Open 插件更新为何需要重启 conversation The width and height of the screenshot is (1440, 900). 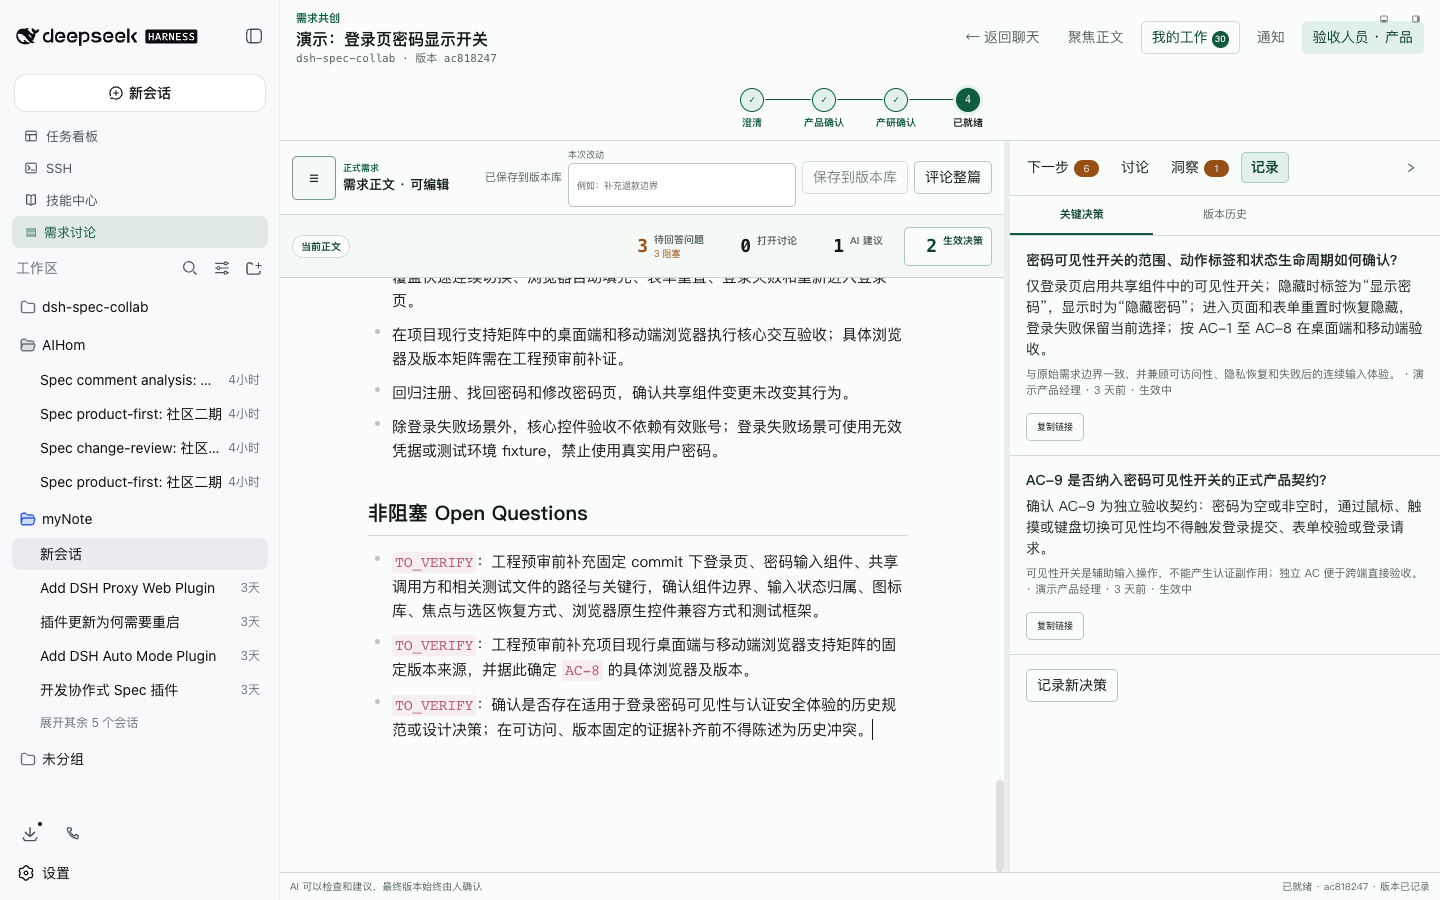pyautogui.click(x=140, y=622)
